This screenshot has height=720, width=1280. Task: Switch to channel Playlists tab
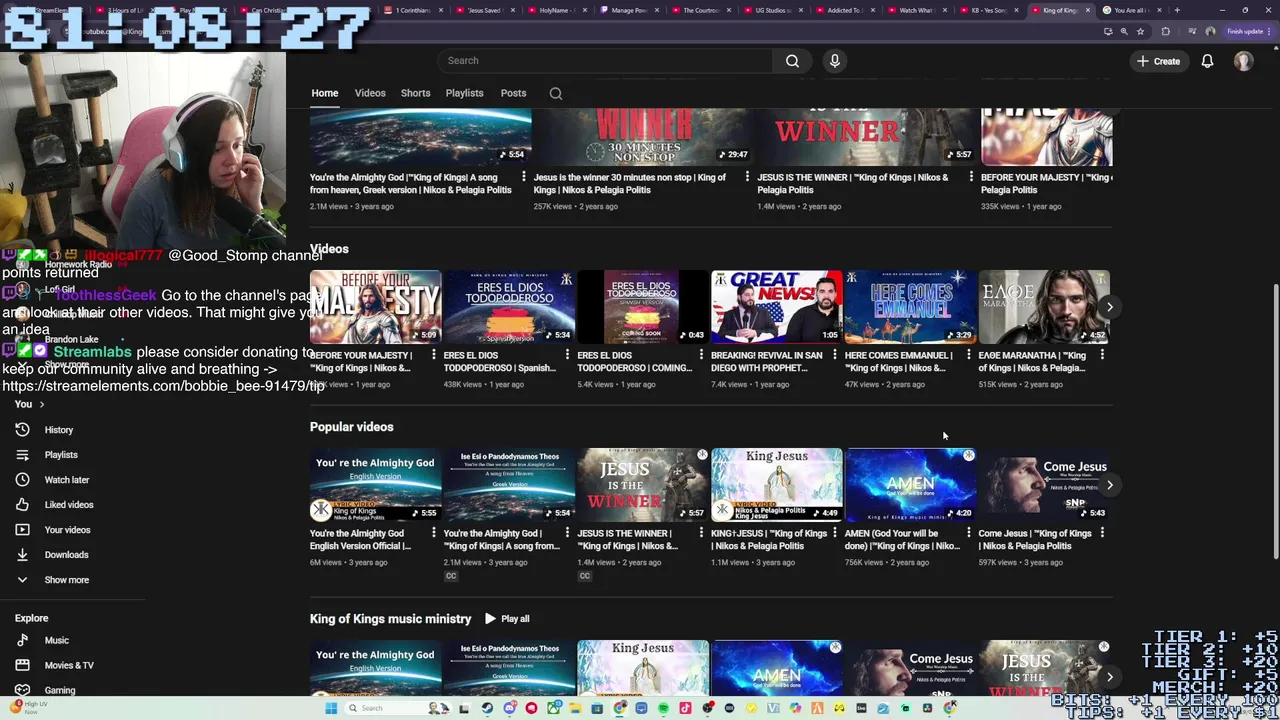[x=464, y=93]
